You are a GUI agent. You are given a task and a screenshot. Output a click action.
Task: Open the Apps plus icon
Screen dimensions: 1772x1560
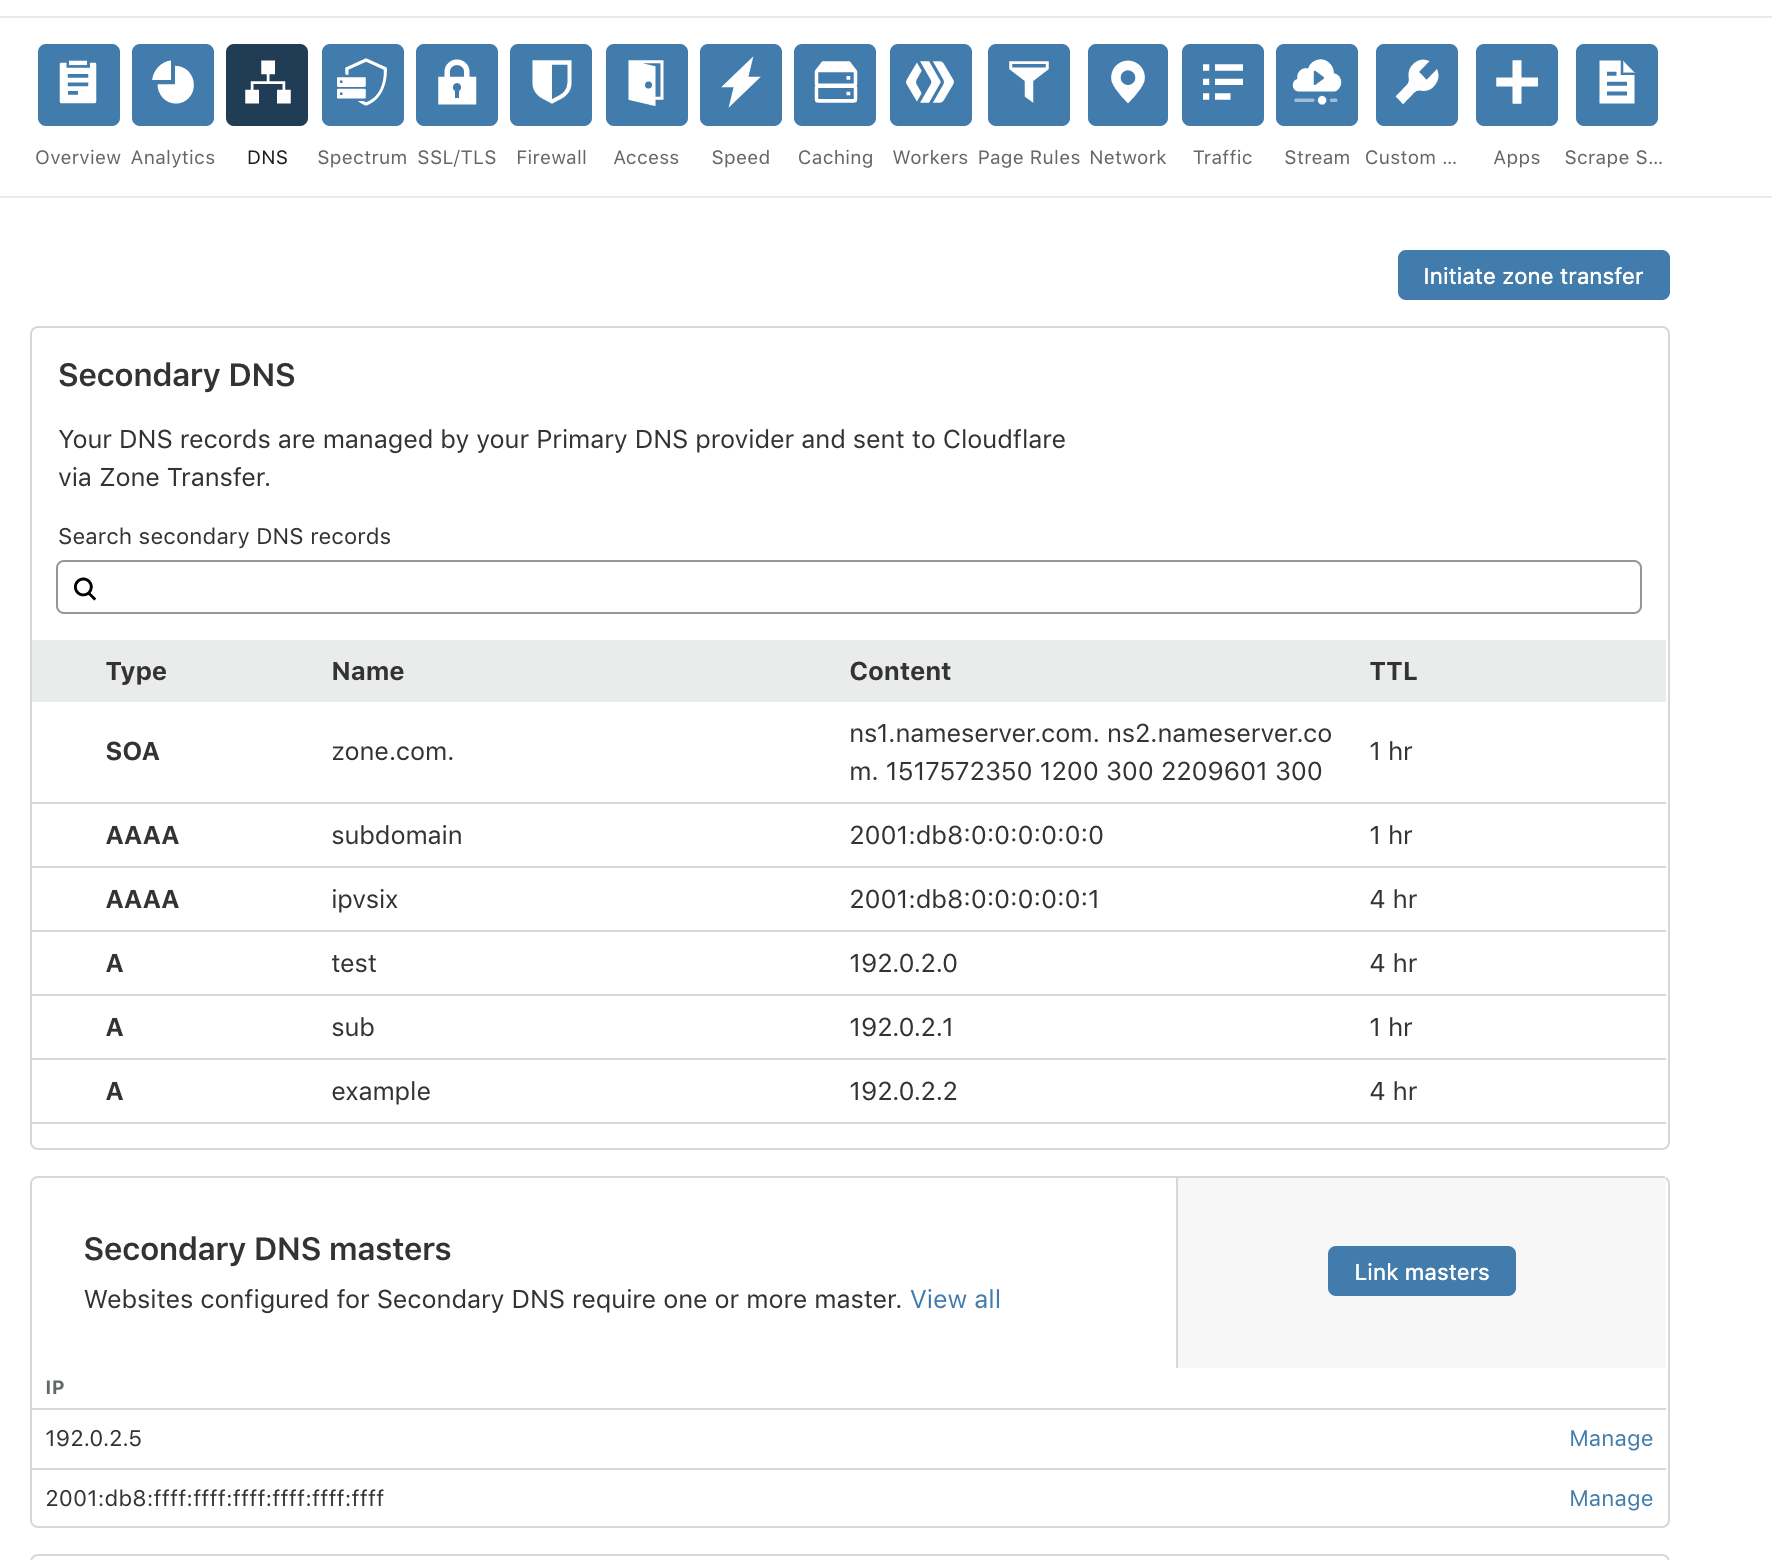tap(1517, 85)
